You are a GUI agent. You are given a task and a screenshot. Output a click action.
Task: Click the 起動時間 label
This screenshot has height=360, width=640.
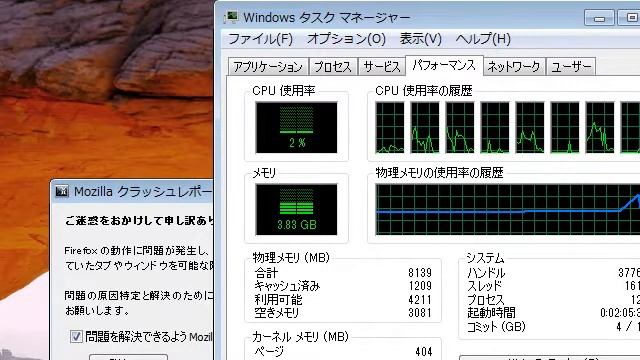(x=491, y=313)
